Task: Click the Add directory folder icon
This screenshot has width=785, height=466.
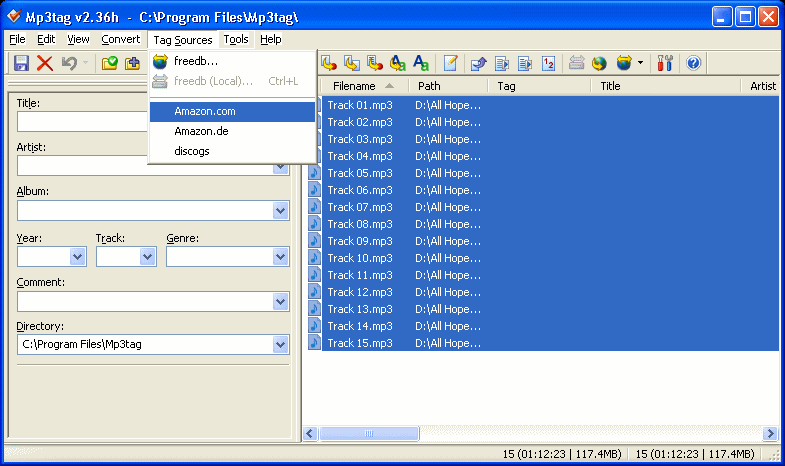Action: click(x=133, y=63)
